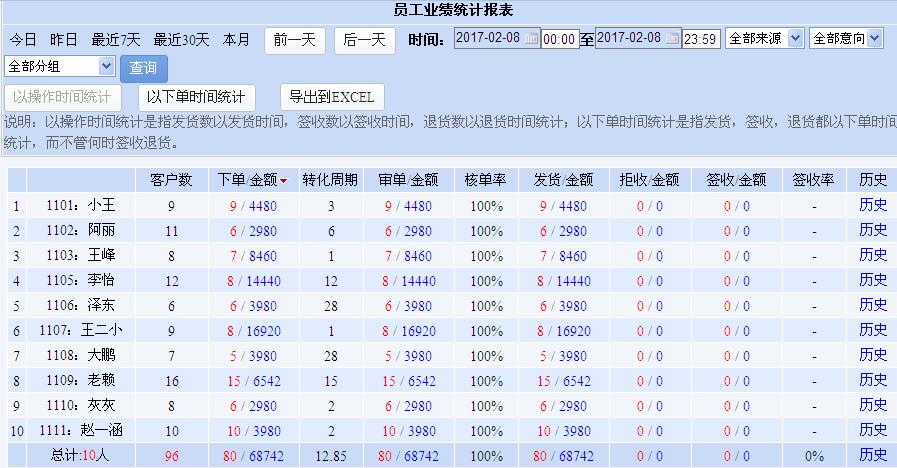Switch to the 最近30天 range
Screen dimensions: 897x468
tap(181, 40)
